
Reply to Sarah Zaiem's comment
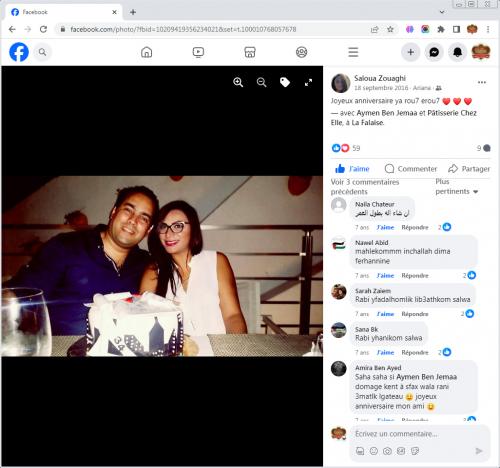(415, 314)
